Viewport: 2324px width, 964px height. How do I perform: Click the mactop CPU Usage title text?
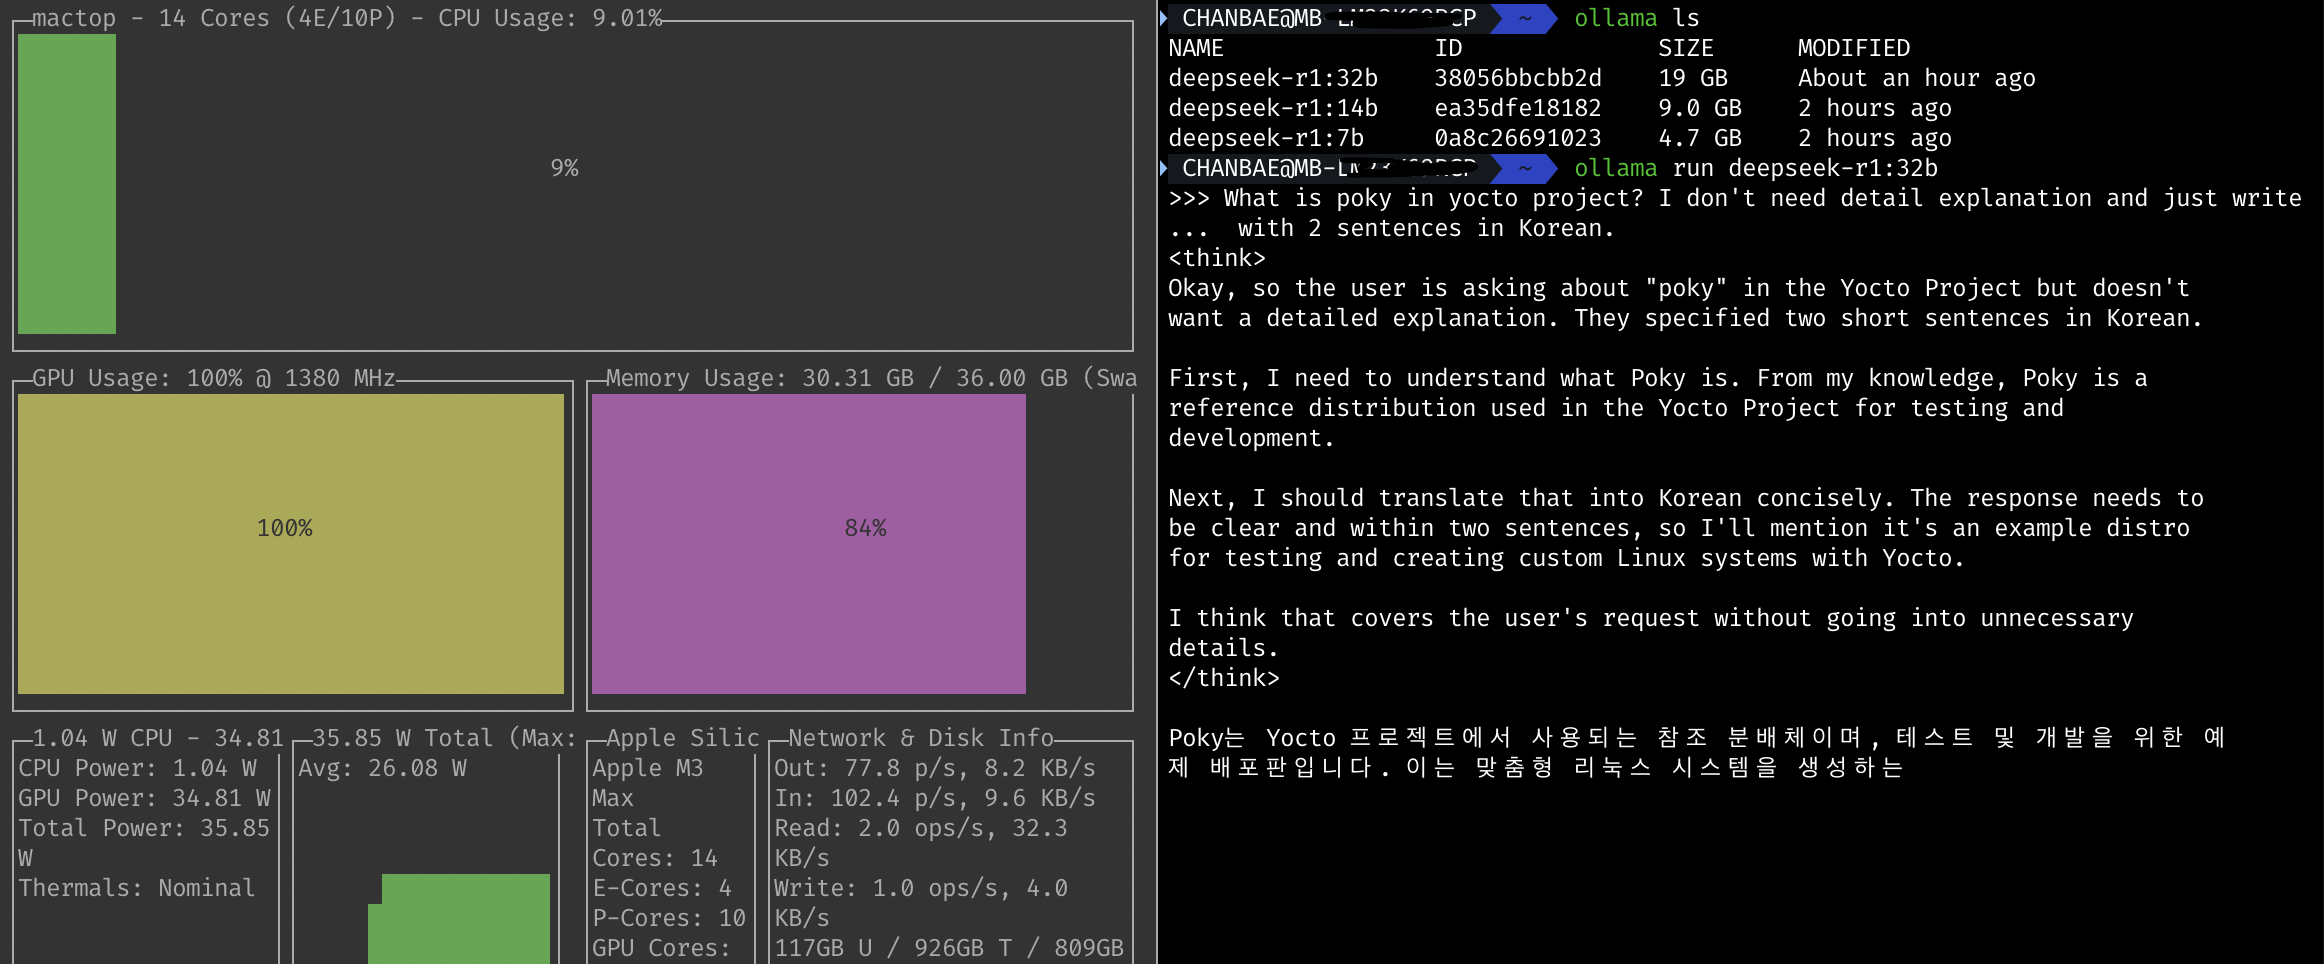347,18
